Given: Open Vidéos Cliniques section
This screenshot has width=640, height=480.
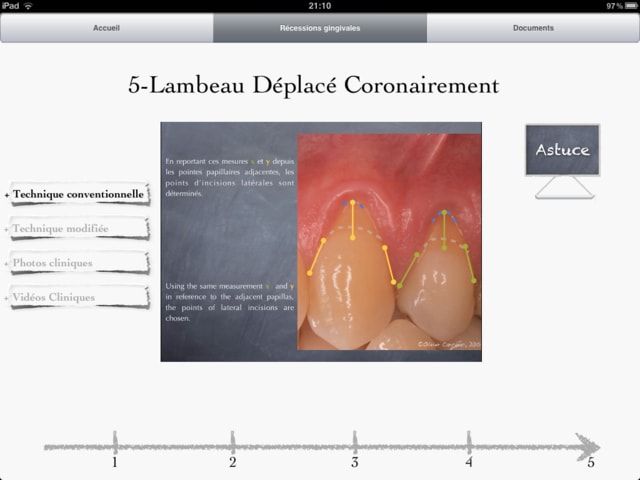Looking at the screenshot, I should [54, 297].
